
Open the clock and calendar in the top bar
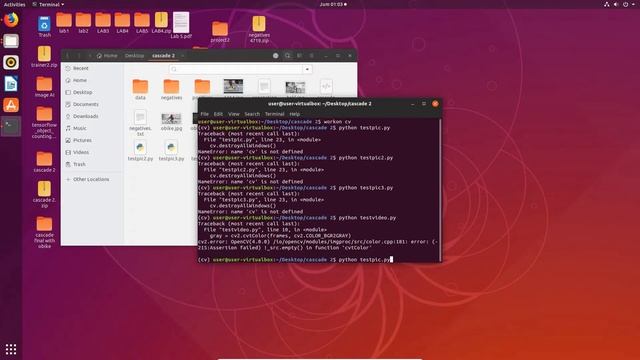click(x=333, y=4)
